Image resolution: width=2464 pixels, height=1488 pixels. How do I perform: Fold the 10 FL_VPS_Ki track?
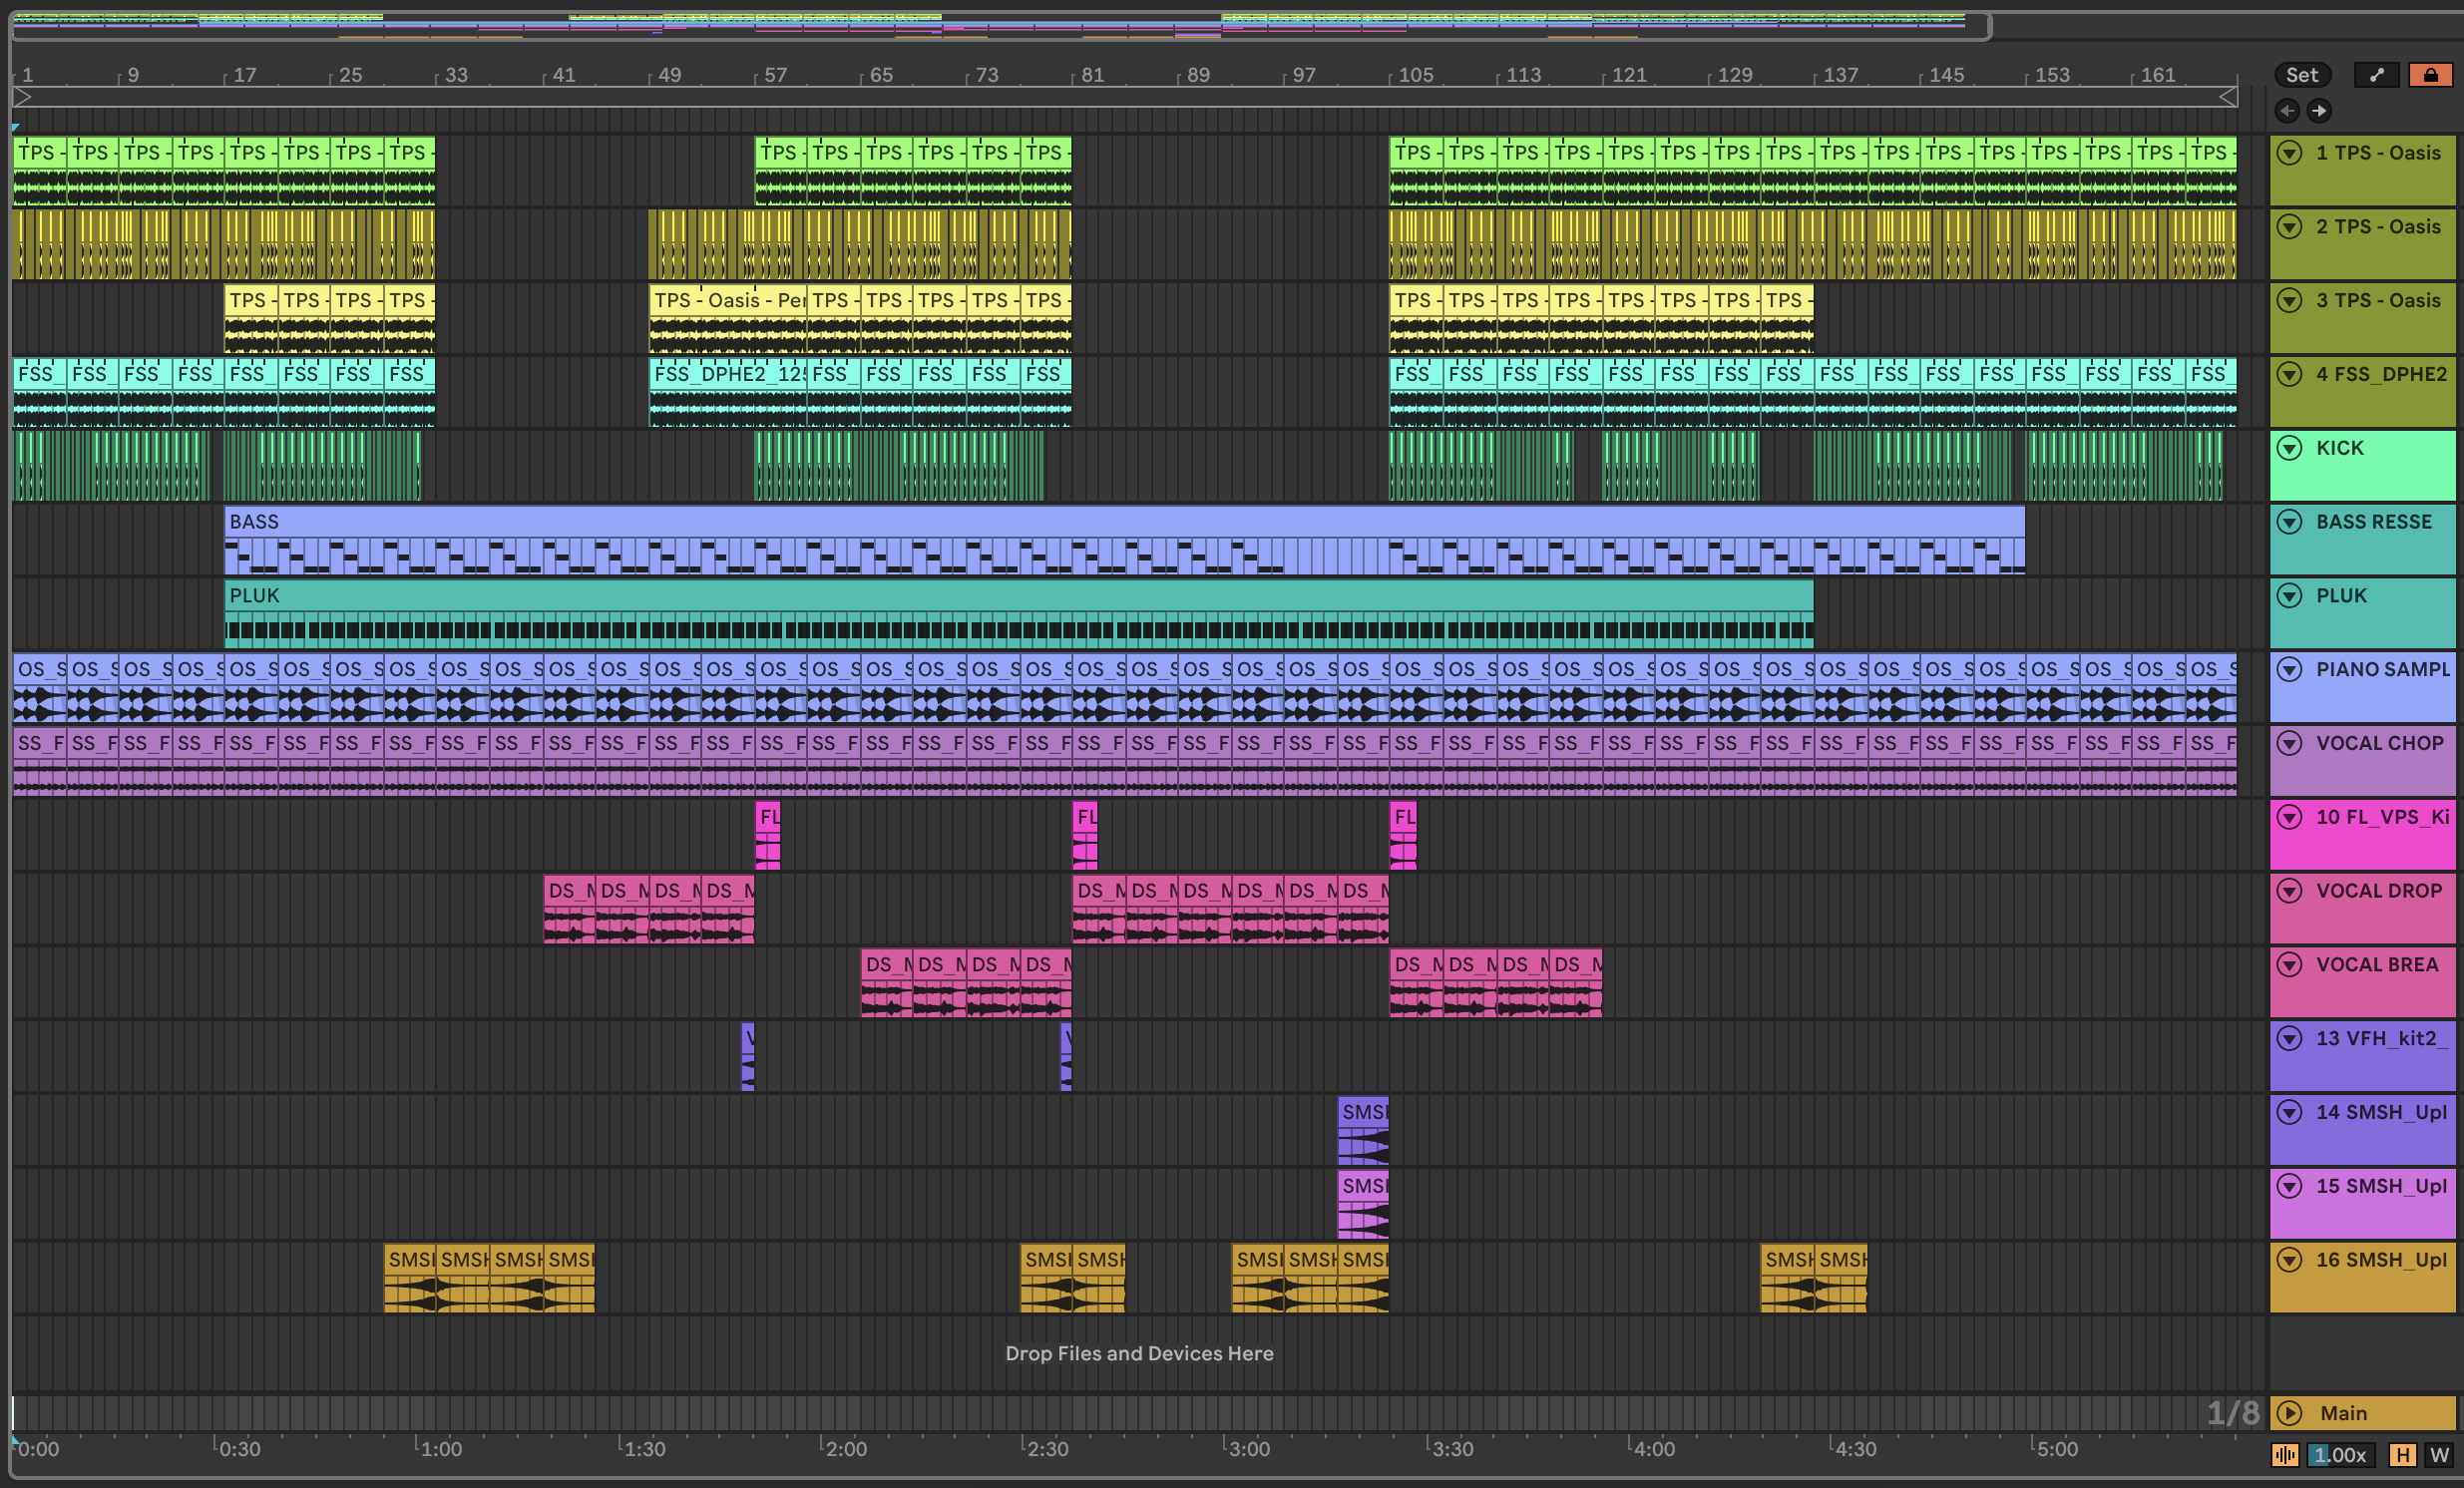coord(2289,817)
